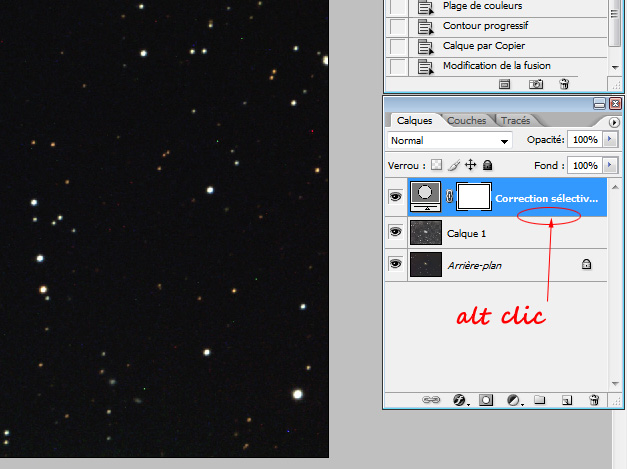This screenshot has width=627, height=469.
Task: Click the lock icon on Arrière-plan layer
Action: pyautogui.click(x=586, y=264)
